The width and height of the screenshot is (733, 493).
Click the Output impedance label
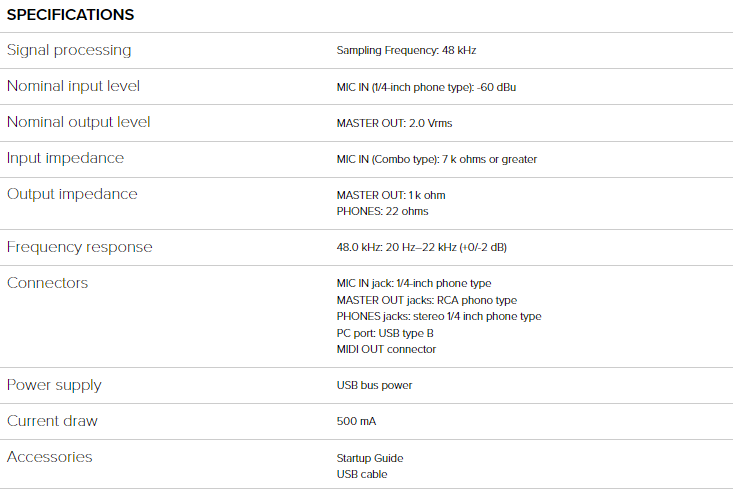tap(72, 194)
